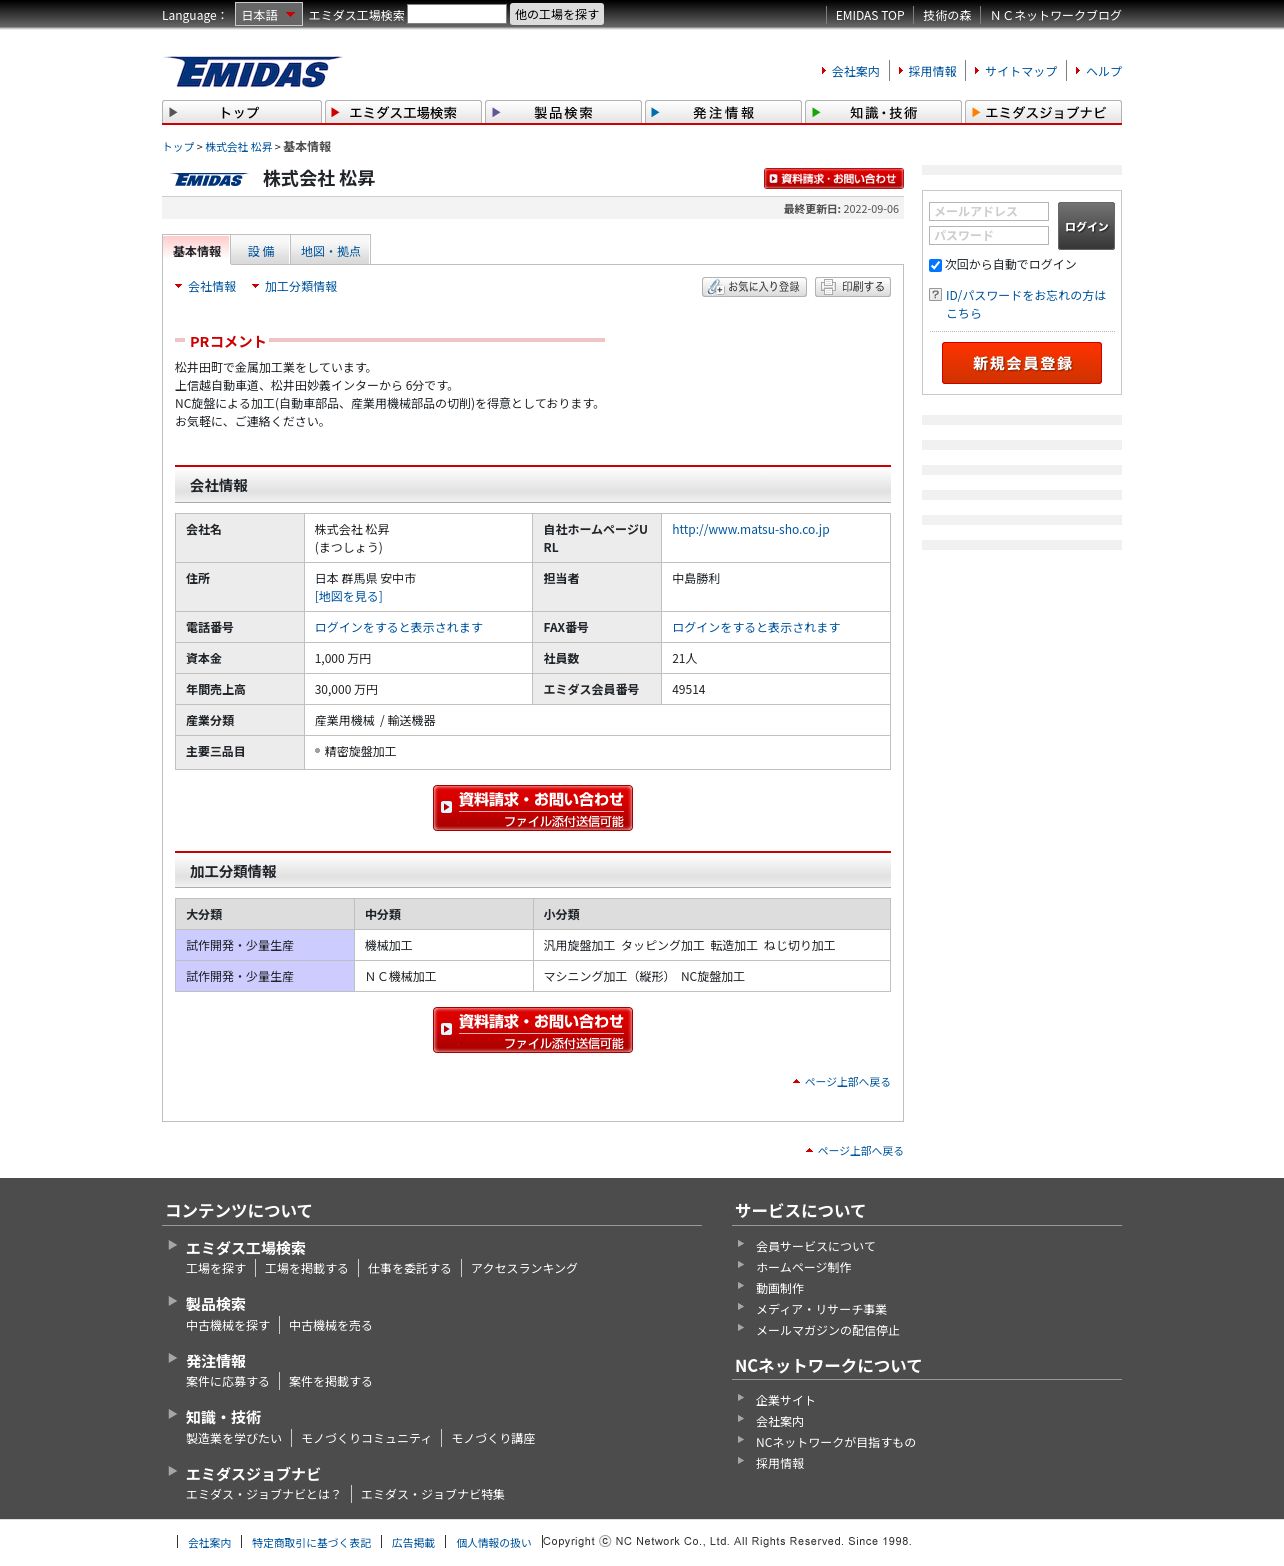Screen dimensions: 1284x1566
Task: Click footer モノづくりコミュニティ link
Action: [366, 1439]
